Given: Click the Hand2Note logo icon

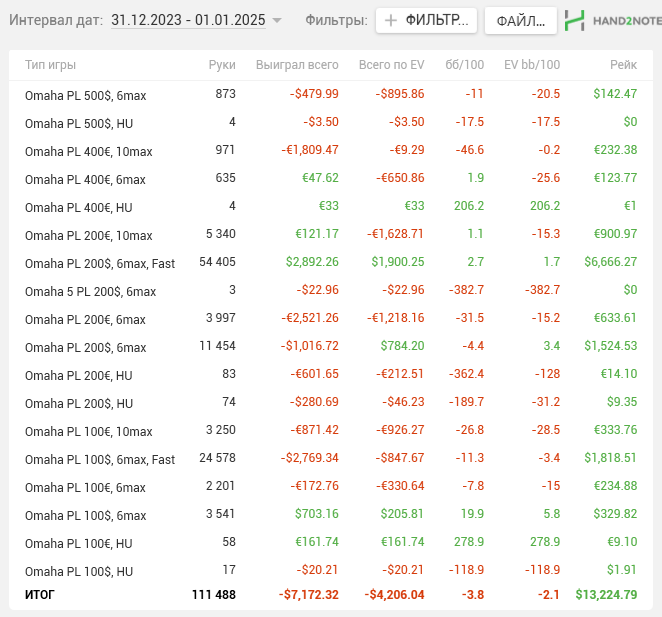Looking at the screenshot, I should point(575,20).
